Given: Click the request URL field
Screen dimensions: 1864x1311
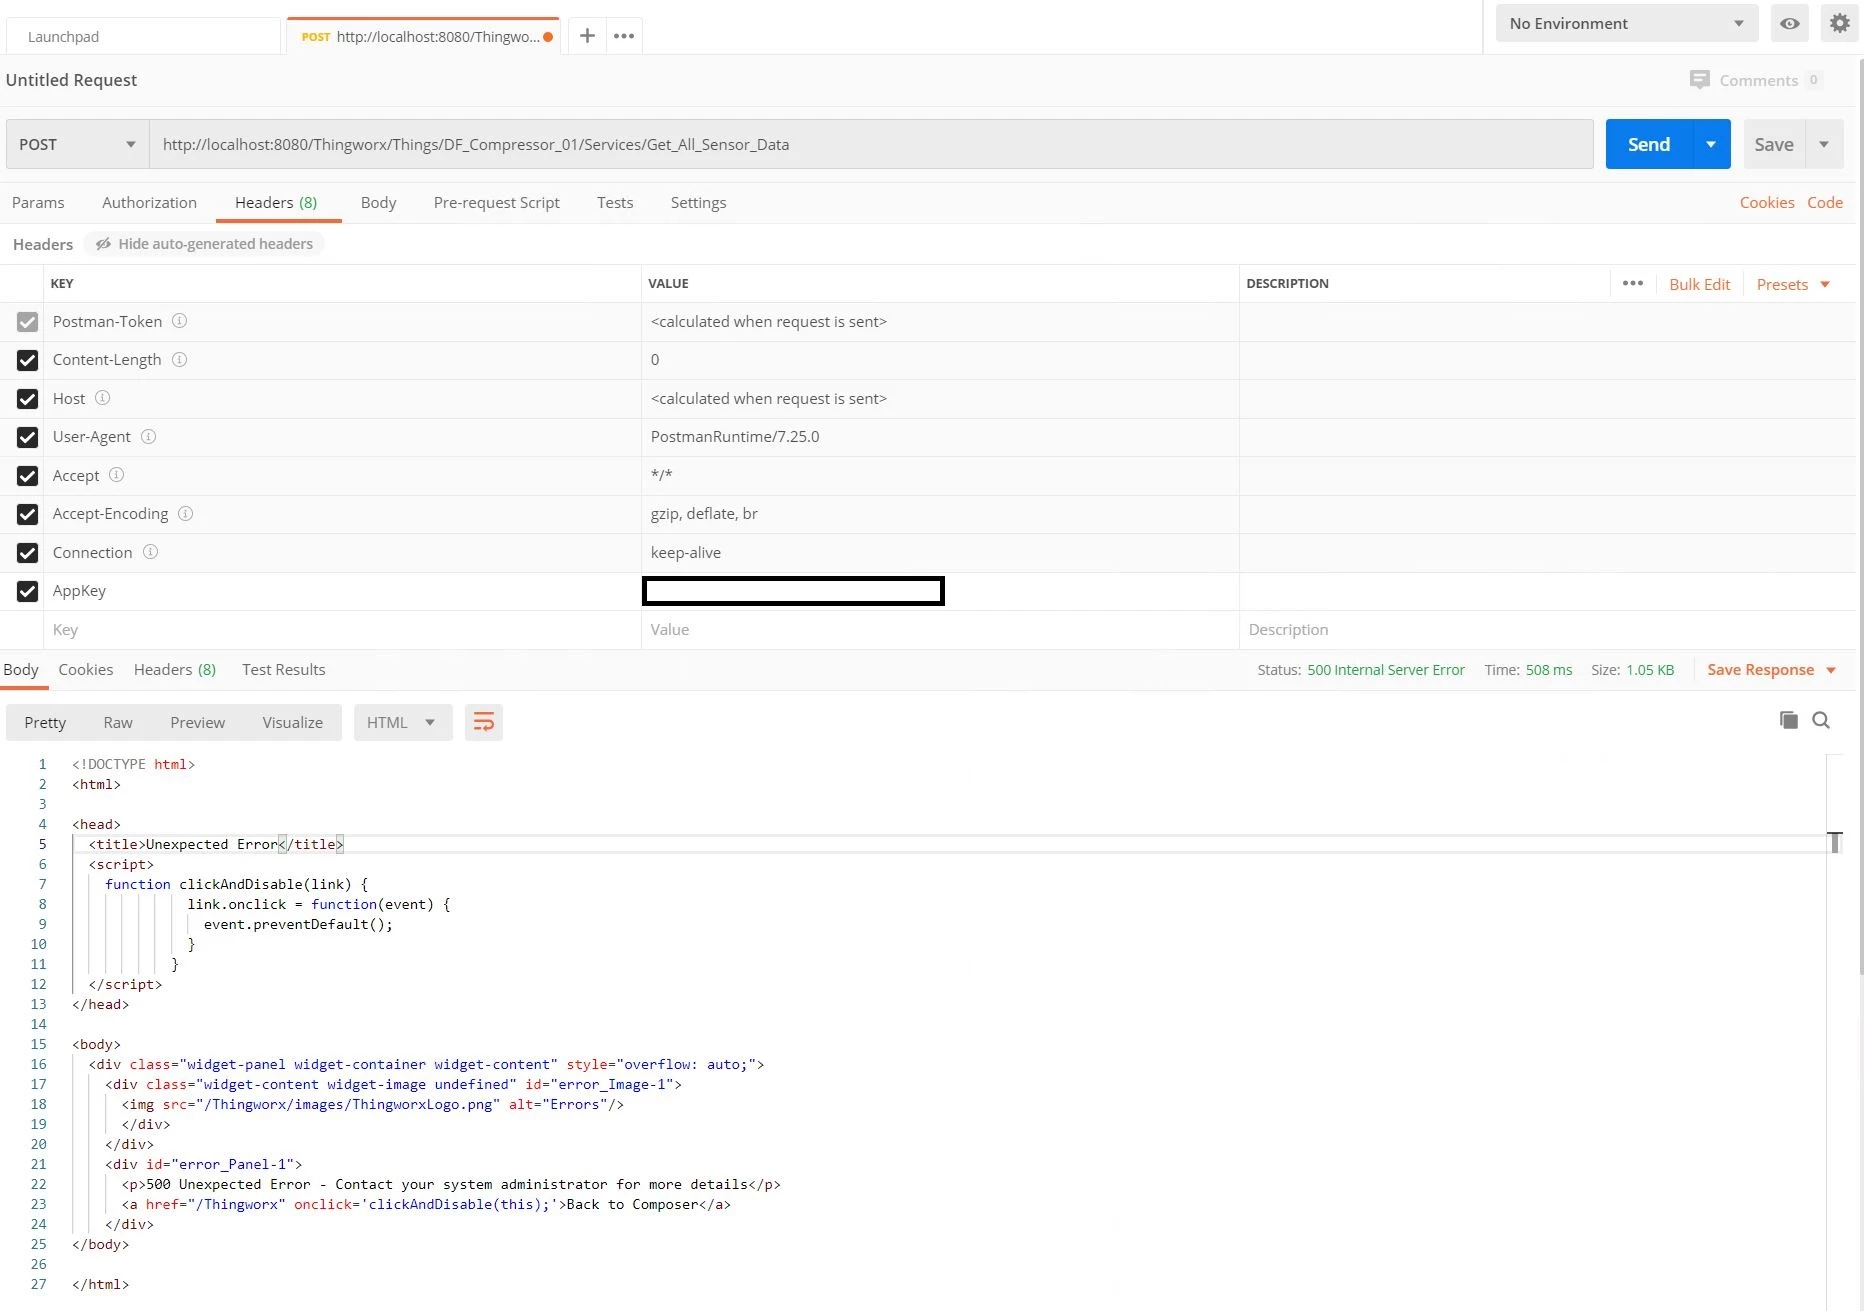Looking at the screenshot, I should click(x=871, y=144).
